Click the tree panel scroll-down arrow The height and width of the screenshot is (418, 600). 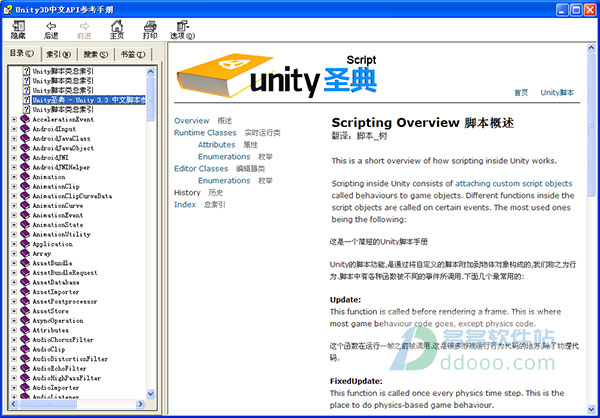tap(151, 394)
